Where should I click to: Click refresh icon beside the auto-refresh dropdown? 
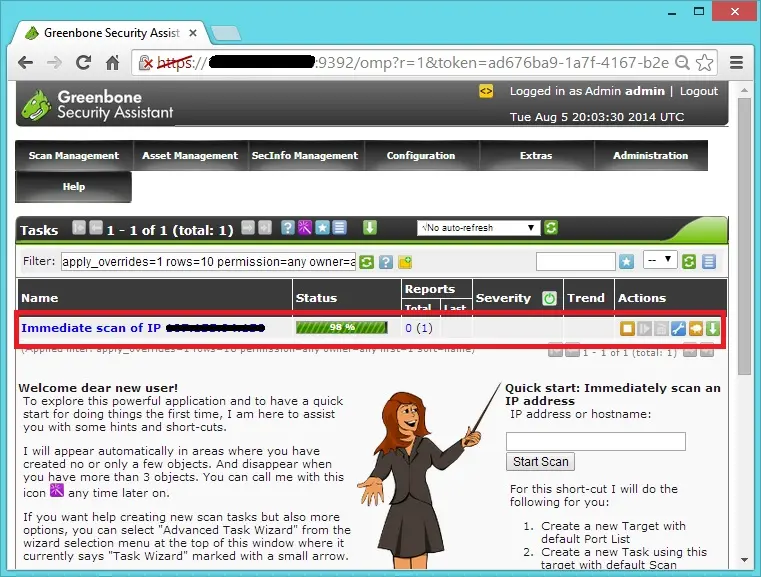point(551,228)
